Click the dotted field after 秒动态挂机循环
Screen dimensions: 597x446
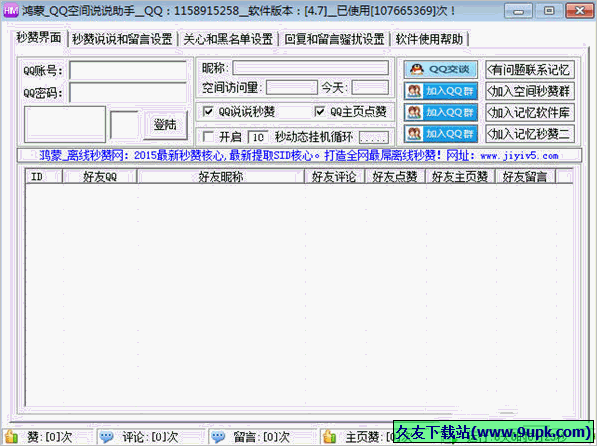coord(374,137)
